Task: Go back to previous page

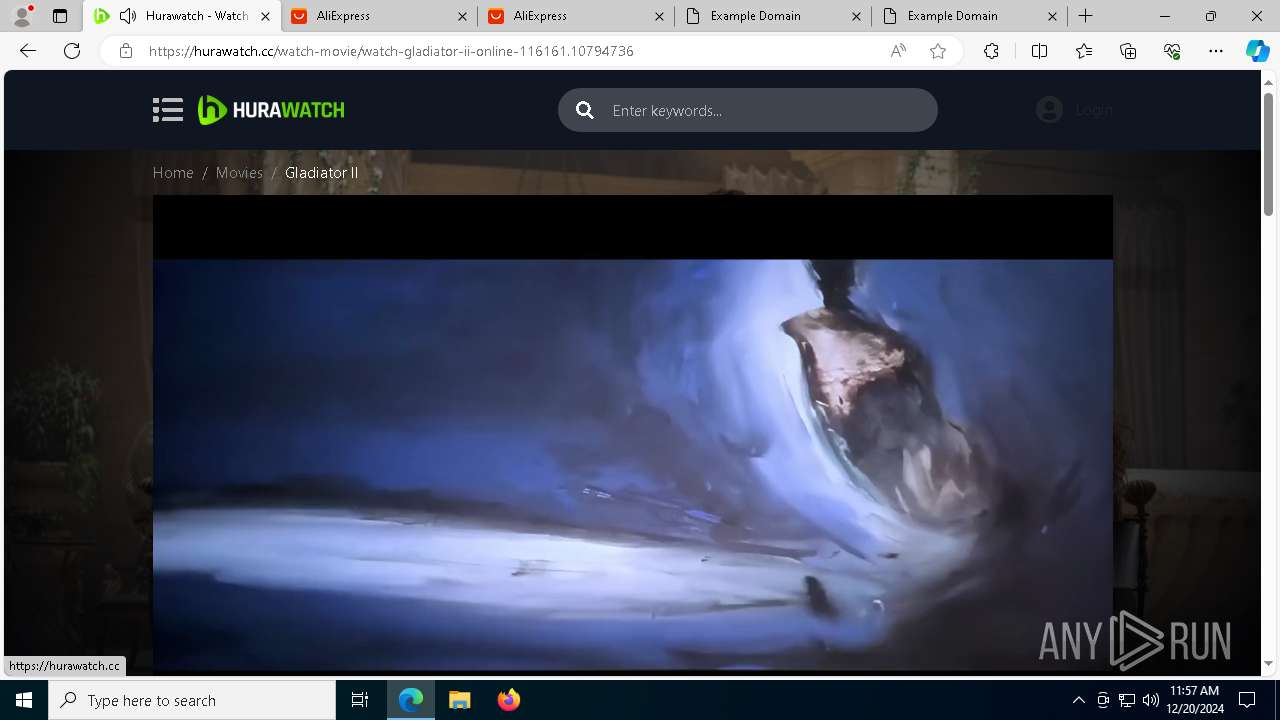Action: click(28, 51)
